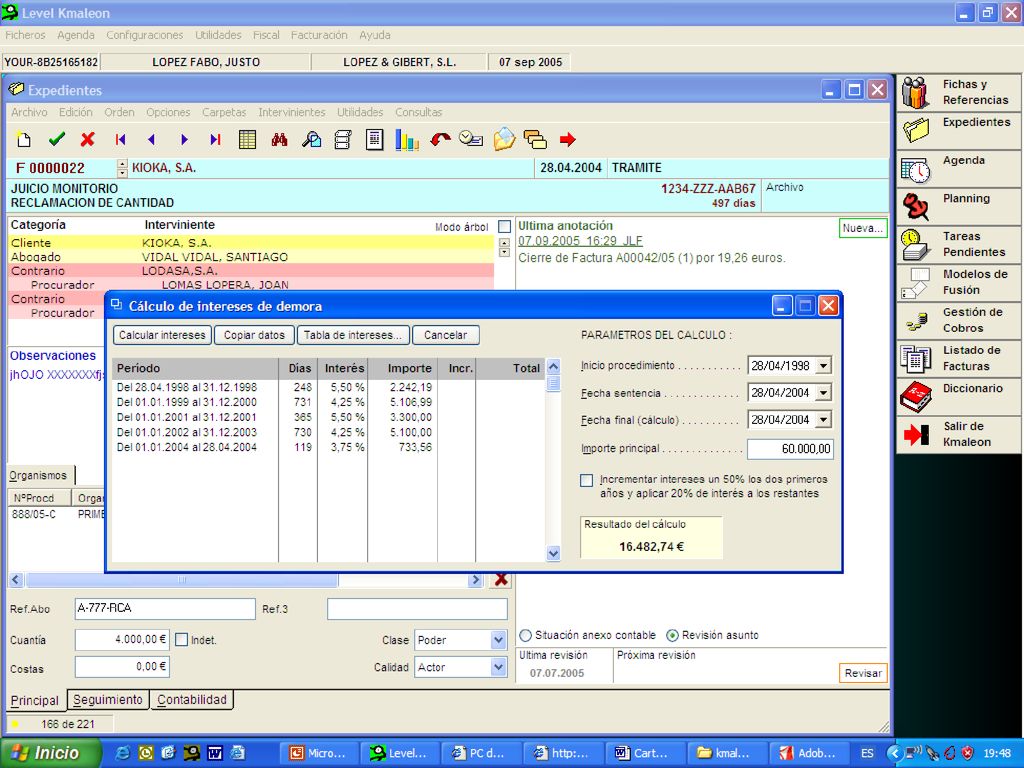Enable the Modo árbol checkbox
This screenshot has height=768, width=1024.
(x=504, y=227)
